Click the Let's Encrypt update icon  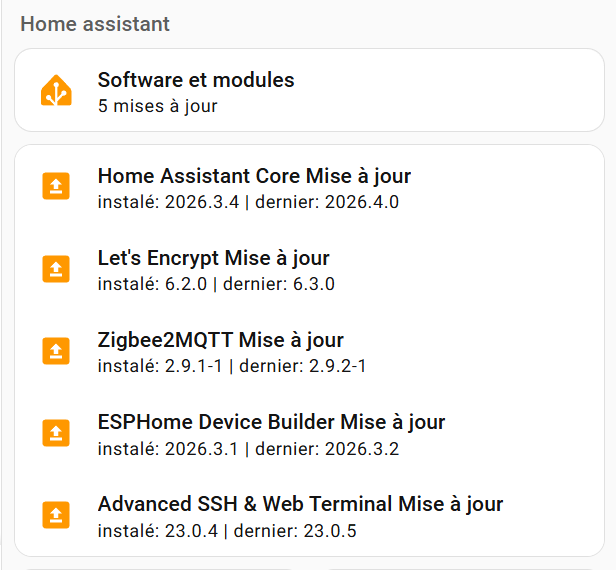(56, 269)
